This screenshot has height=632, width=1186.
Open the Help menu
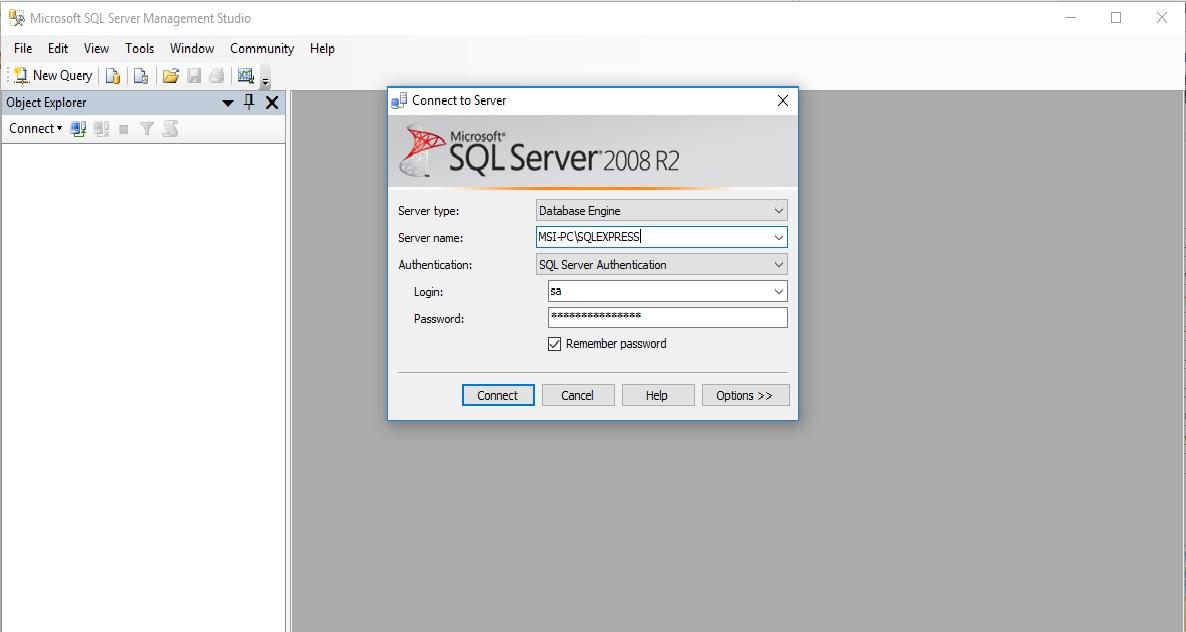(x=321, y=48)
